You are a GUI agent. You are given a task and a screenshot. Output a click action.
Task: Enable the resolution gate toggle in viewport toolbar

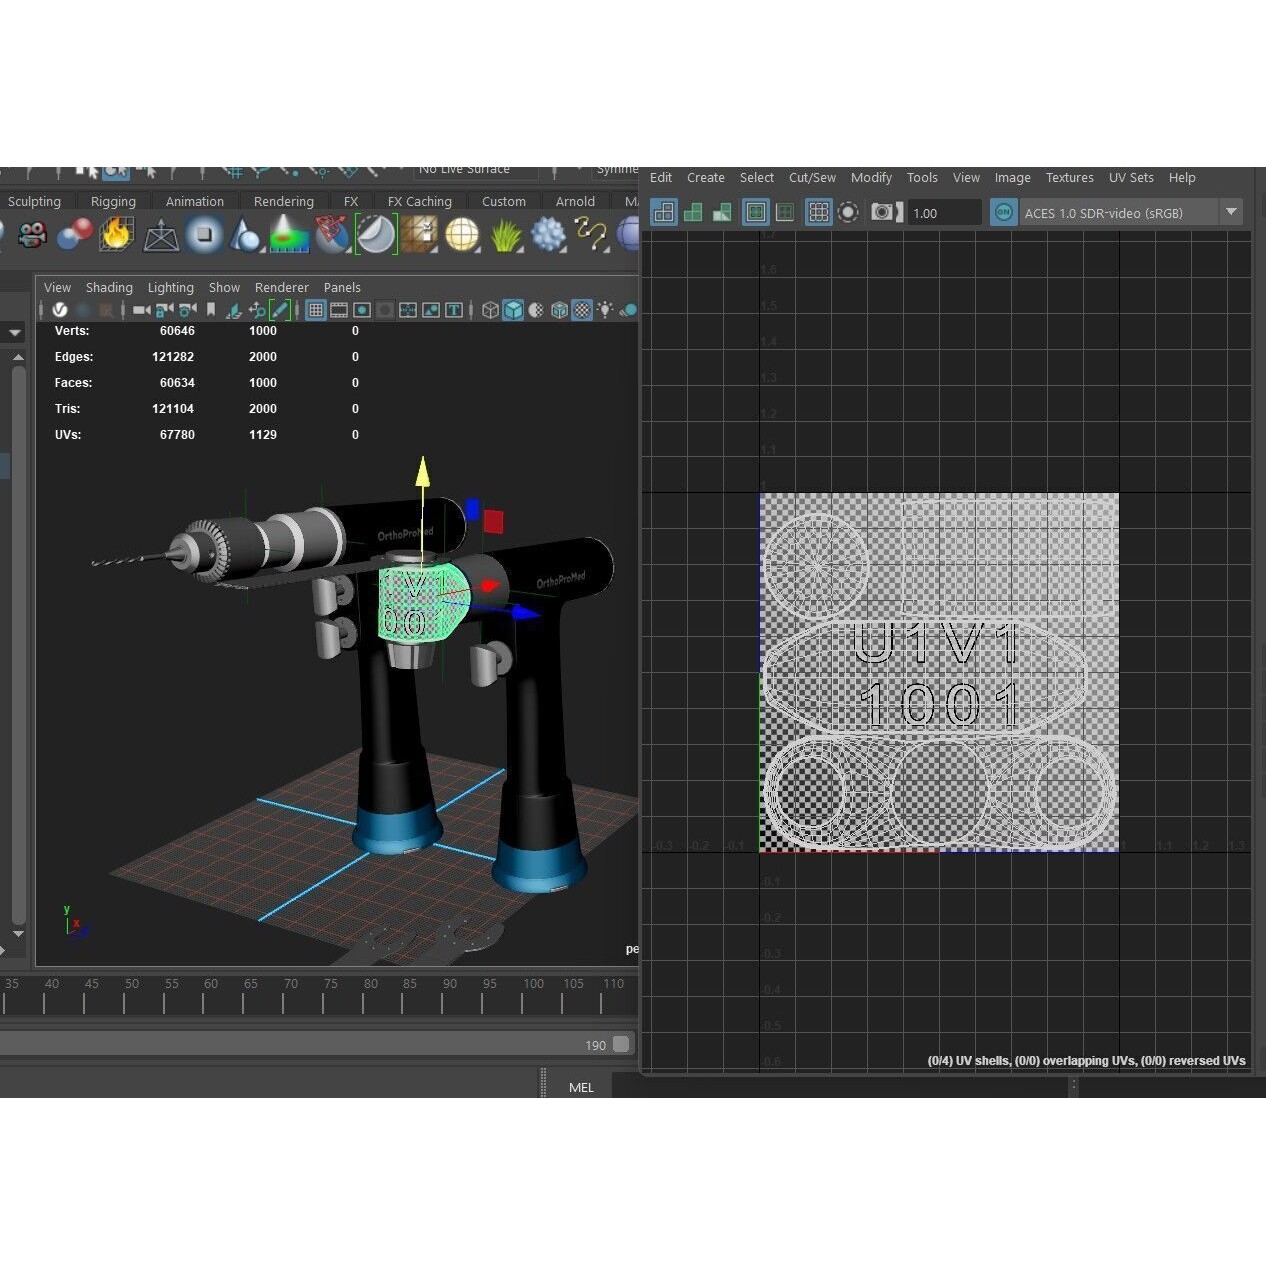[x=363, y=310]
